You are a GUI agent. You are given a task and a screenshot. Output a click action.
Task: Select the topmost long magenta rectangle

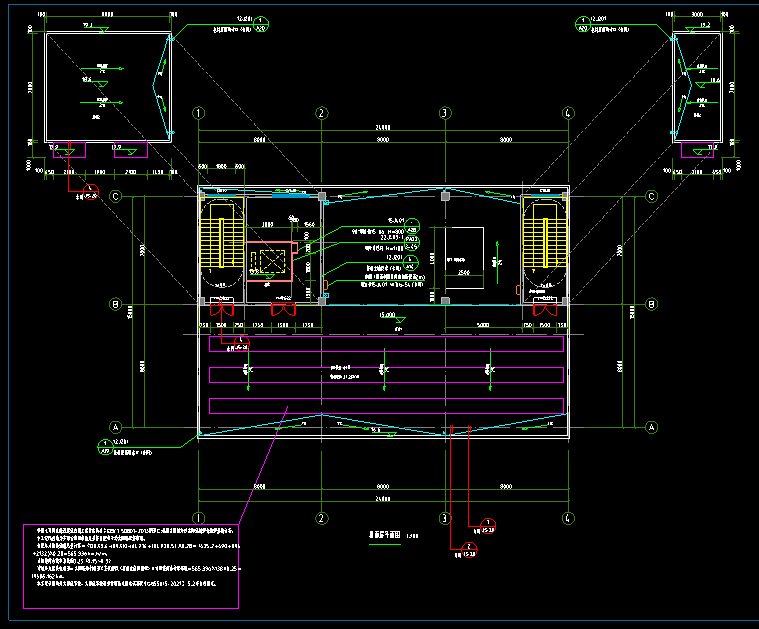point(385,343)
